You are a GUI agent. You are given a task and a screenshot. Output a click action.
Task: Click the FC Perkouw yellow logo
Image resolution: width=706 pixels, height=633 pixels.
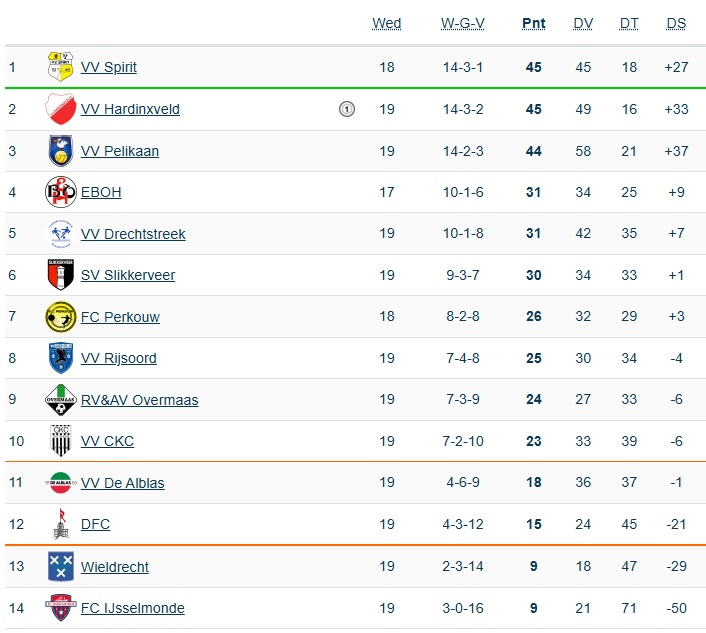tap(61, 317)
